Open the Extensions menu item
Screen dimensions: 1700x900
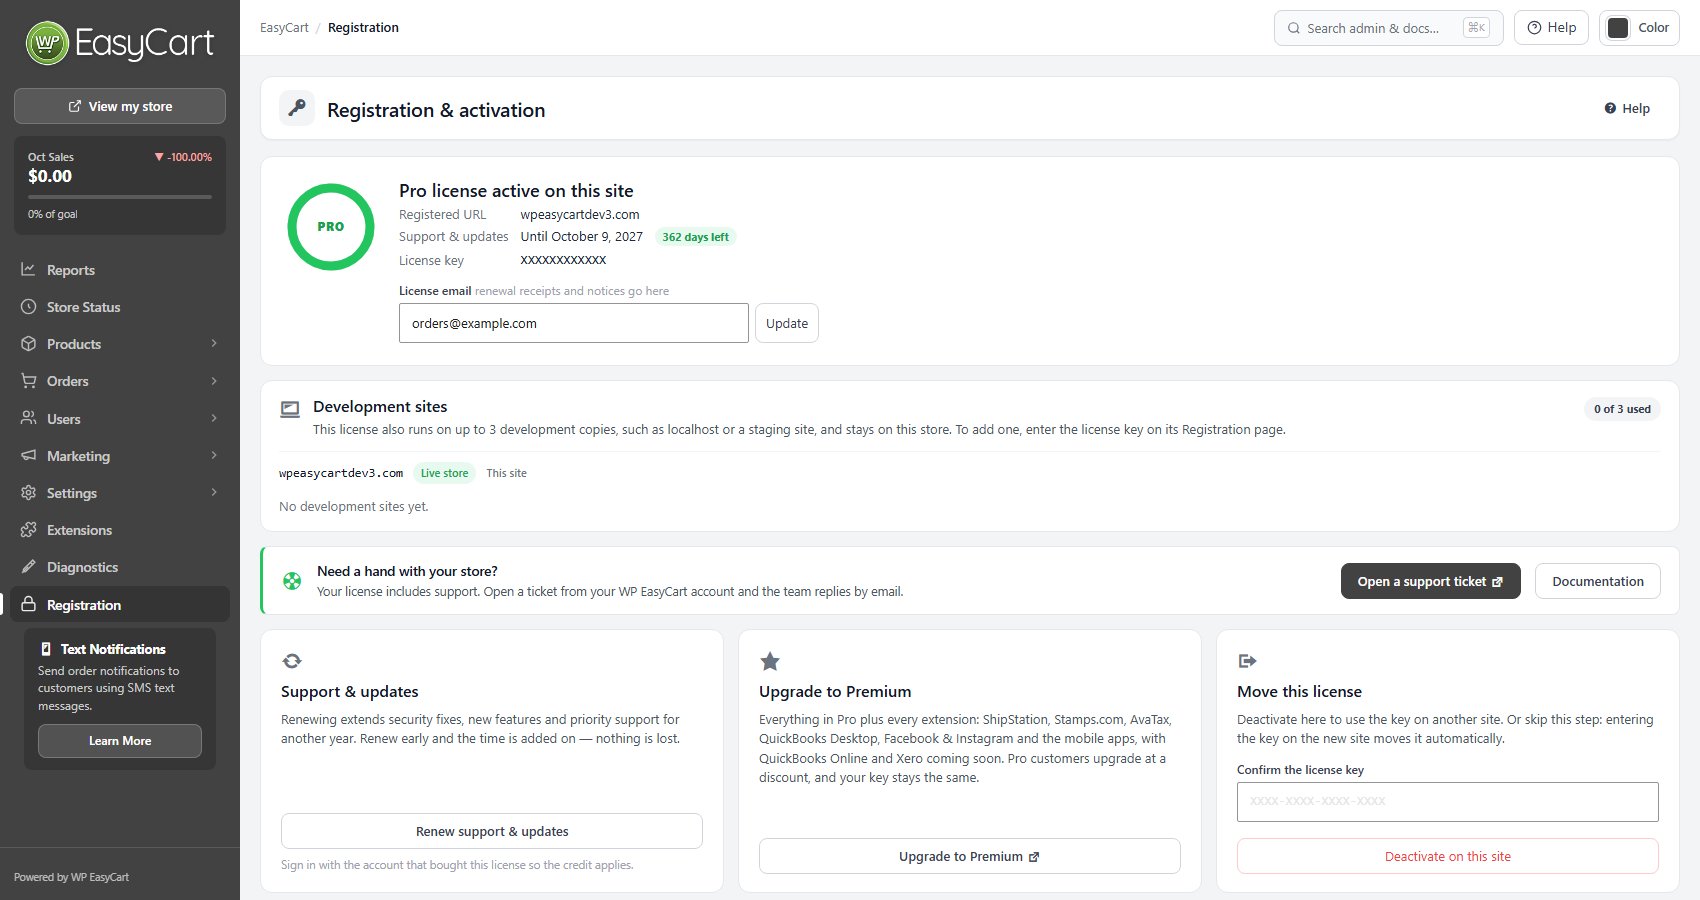coord(120,530)
